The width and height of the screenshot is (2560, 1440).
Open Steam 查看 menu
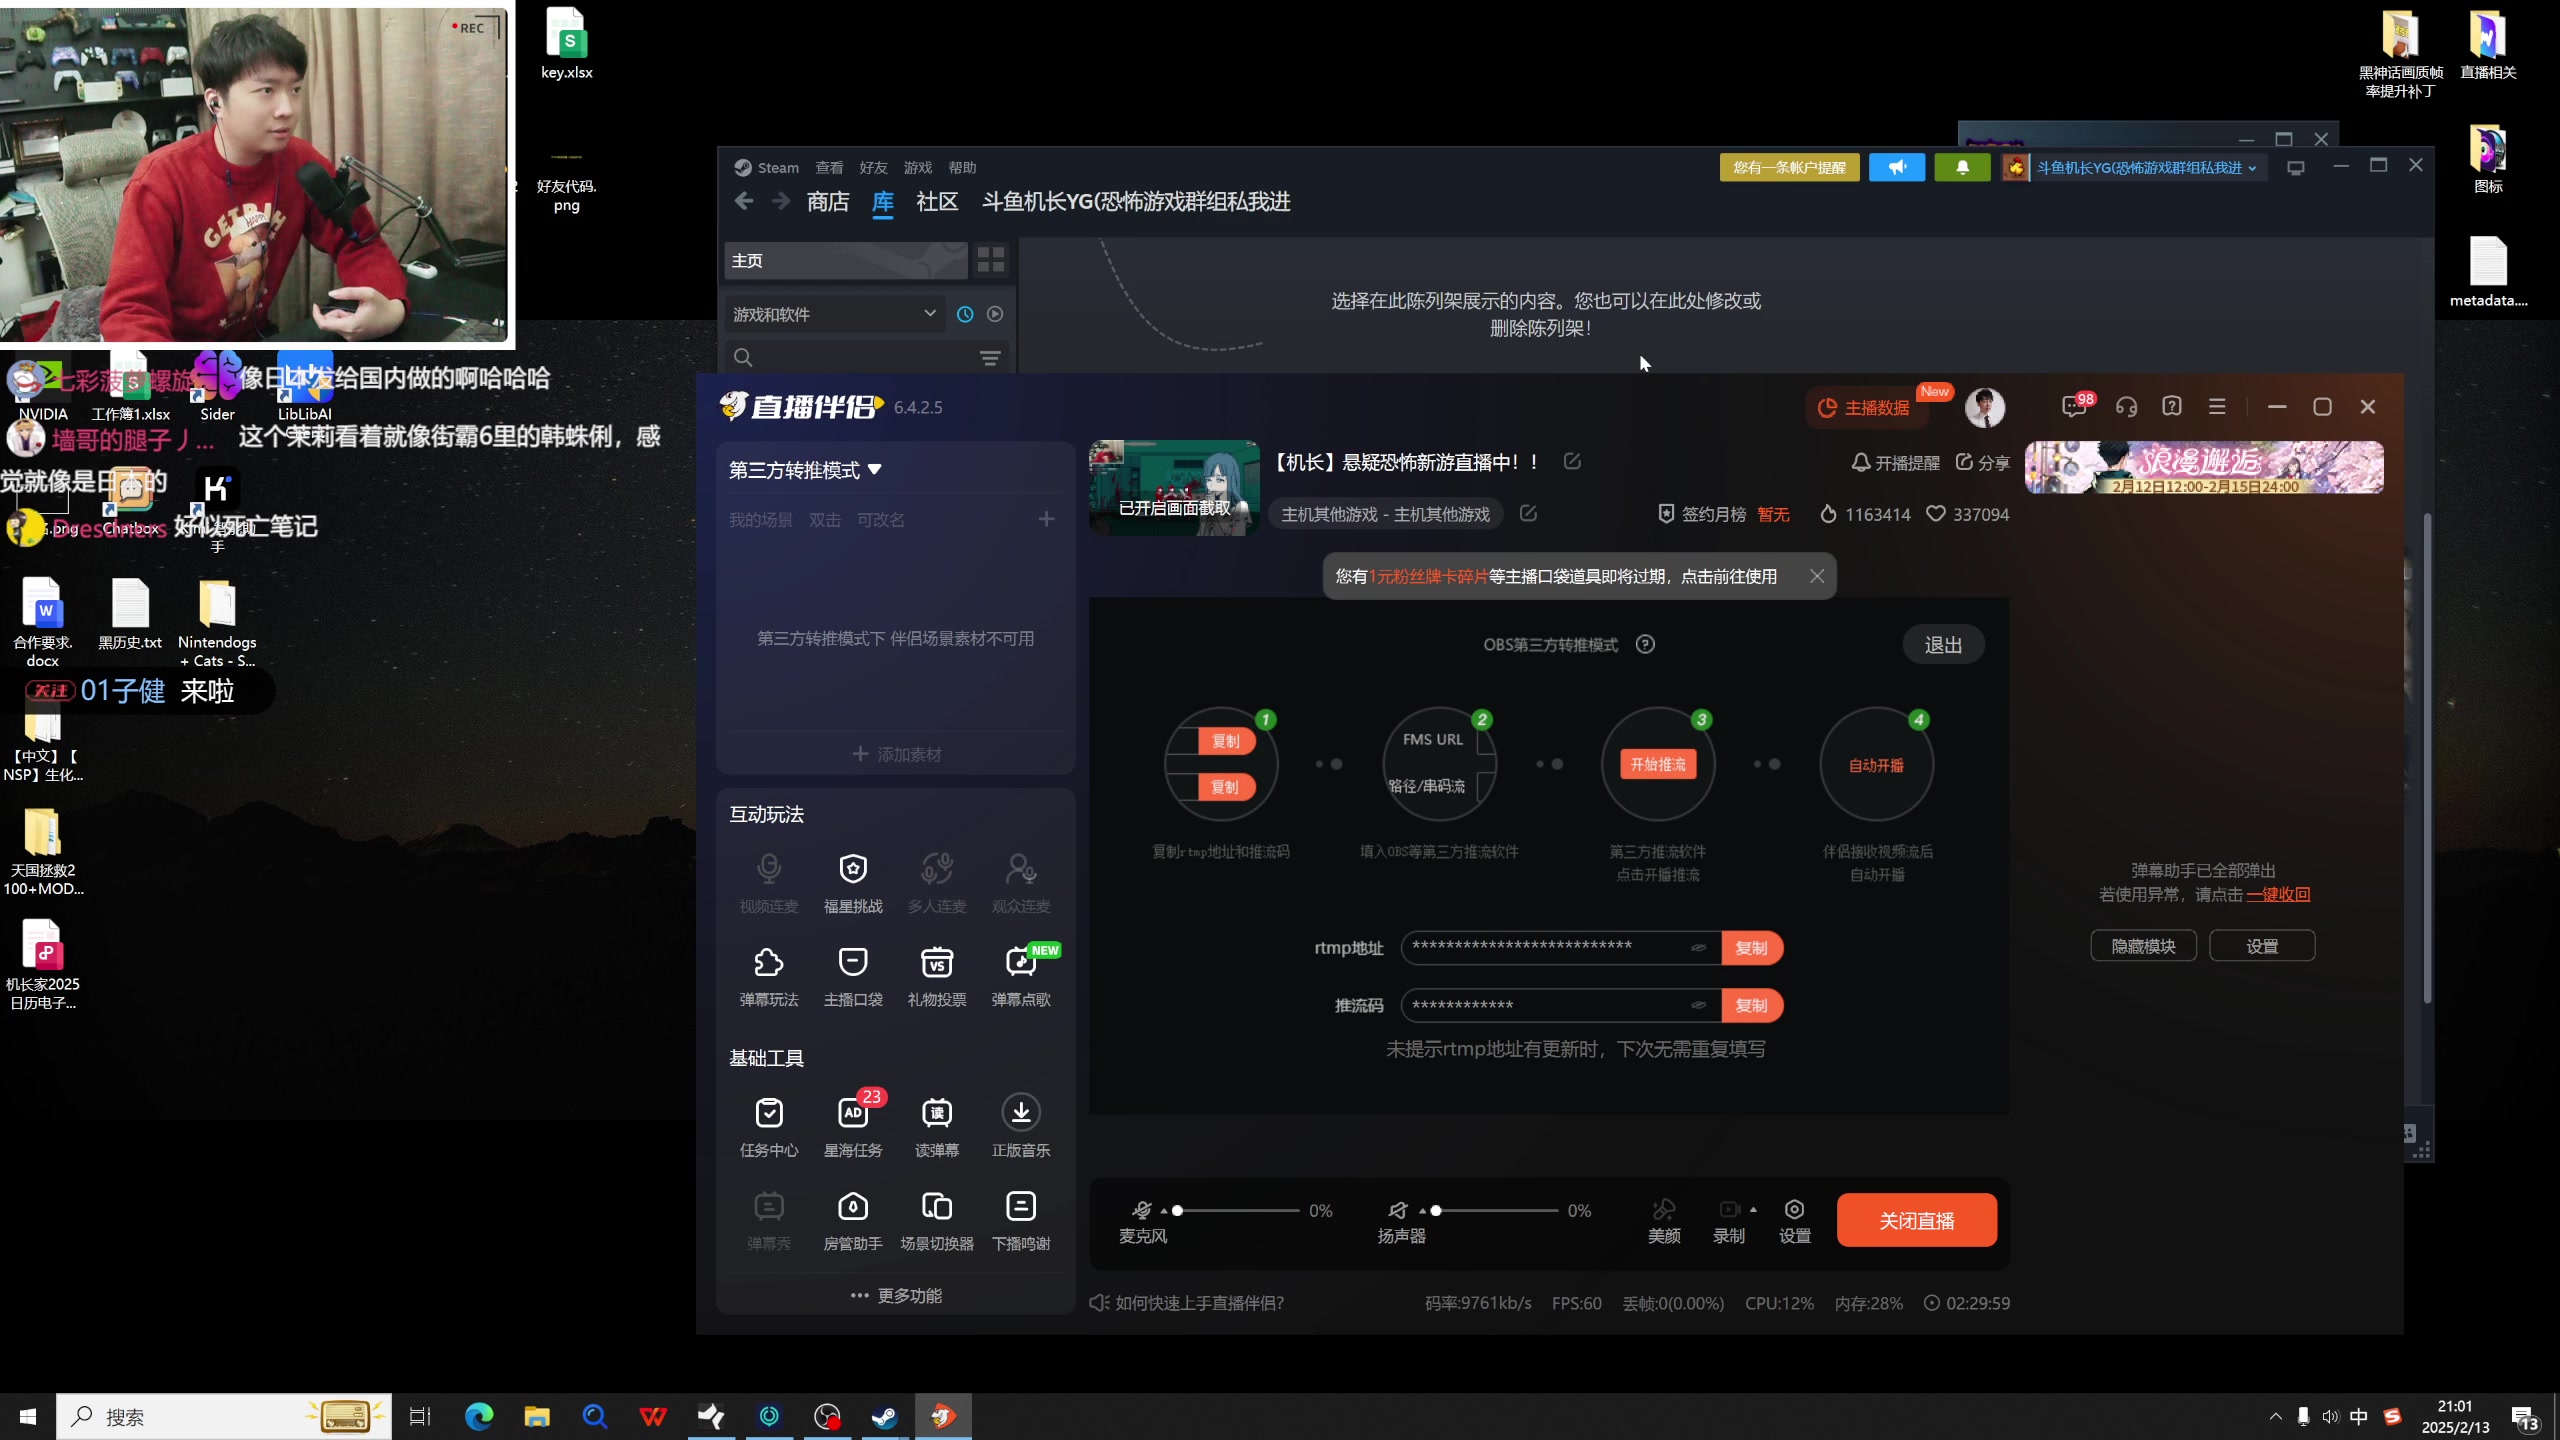click(x=829, y=167)
